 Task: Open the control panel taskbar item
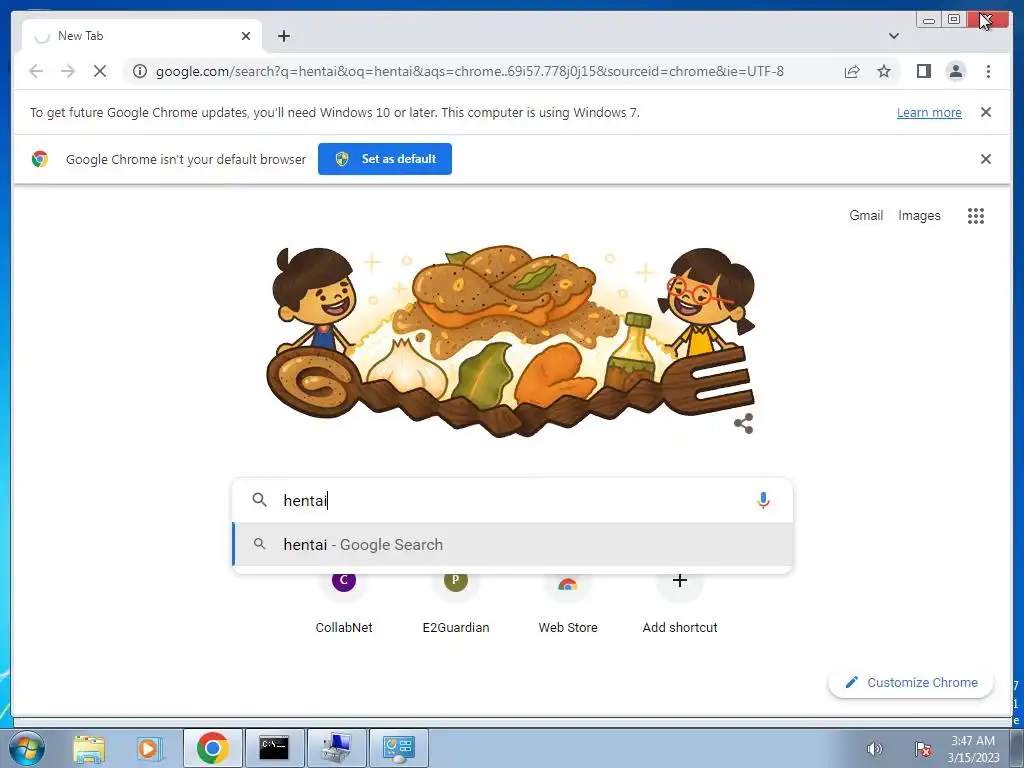pos(398,748)
